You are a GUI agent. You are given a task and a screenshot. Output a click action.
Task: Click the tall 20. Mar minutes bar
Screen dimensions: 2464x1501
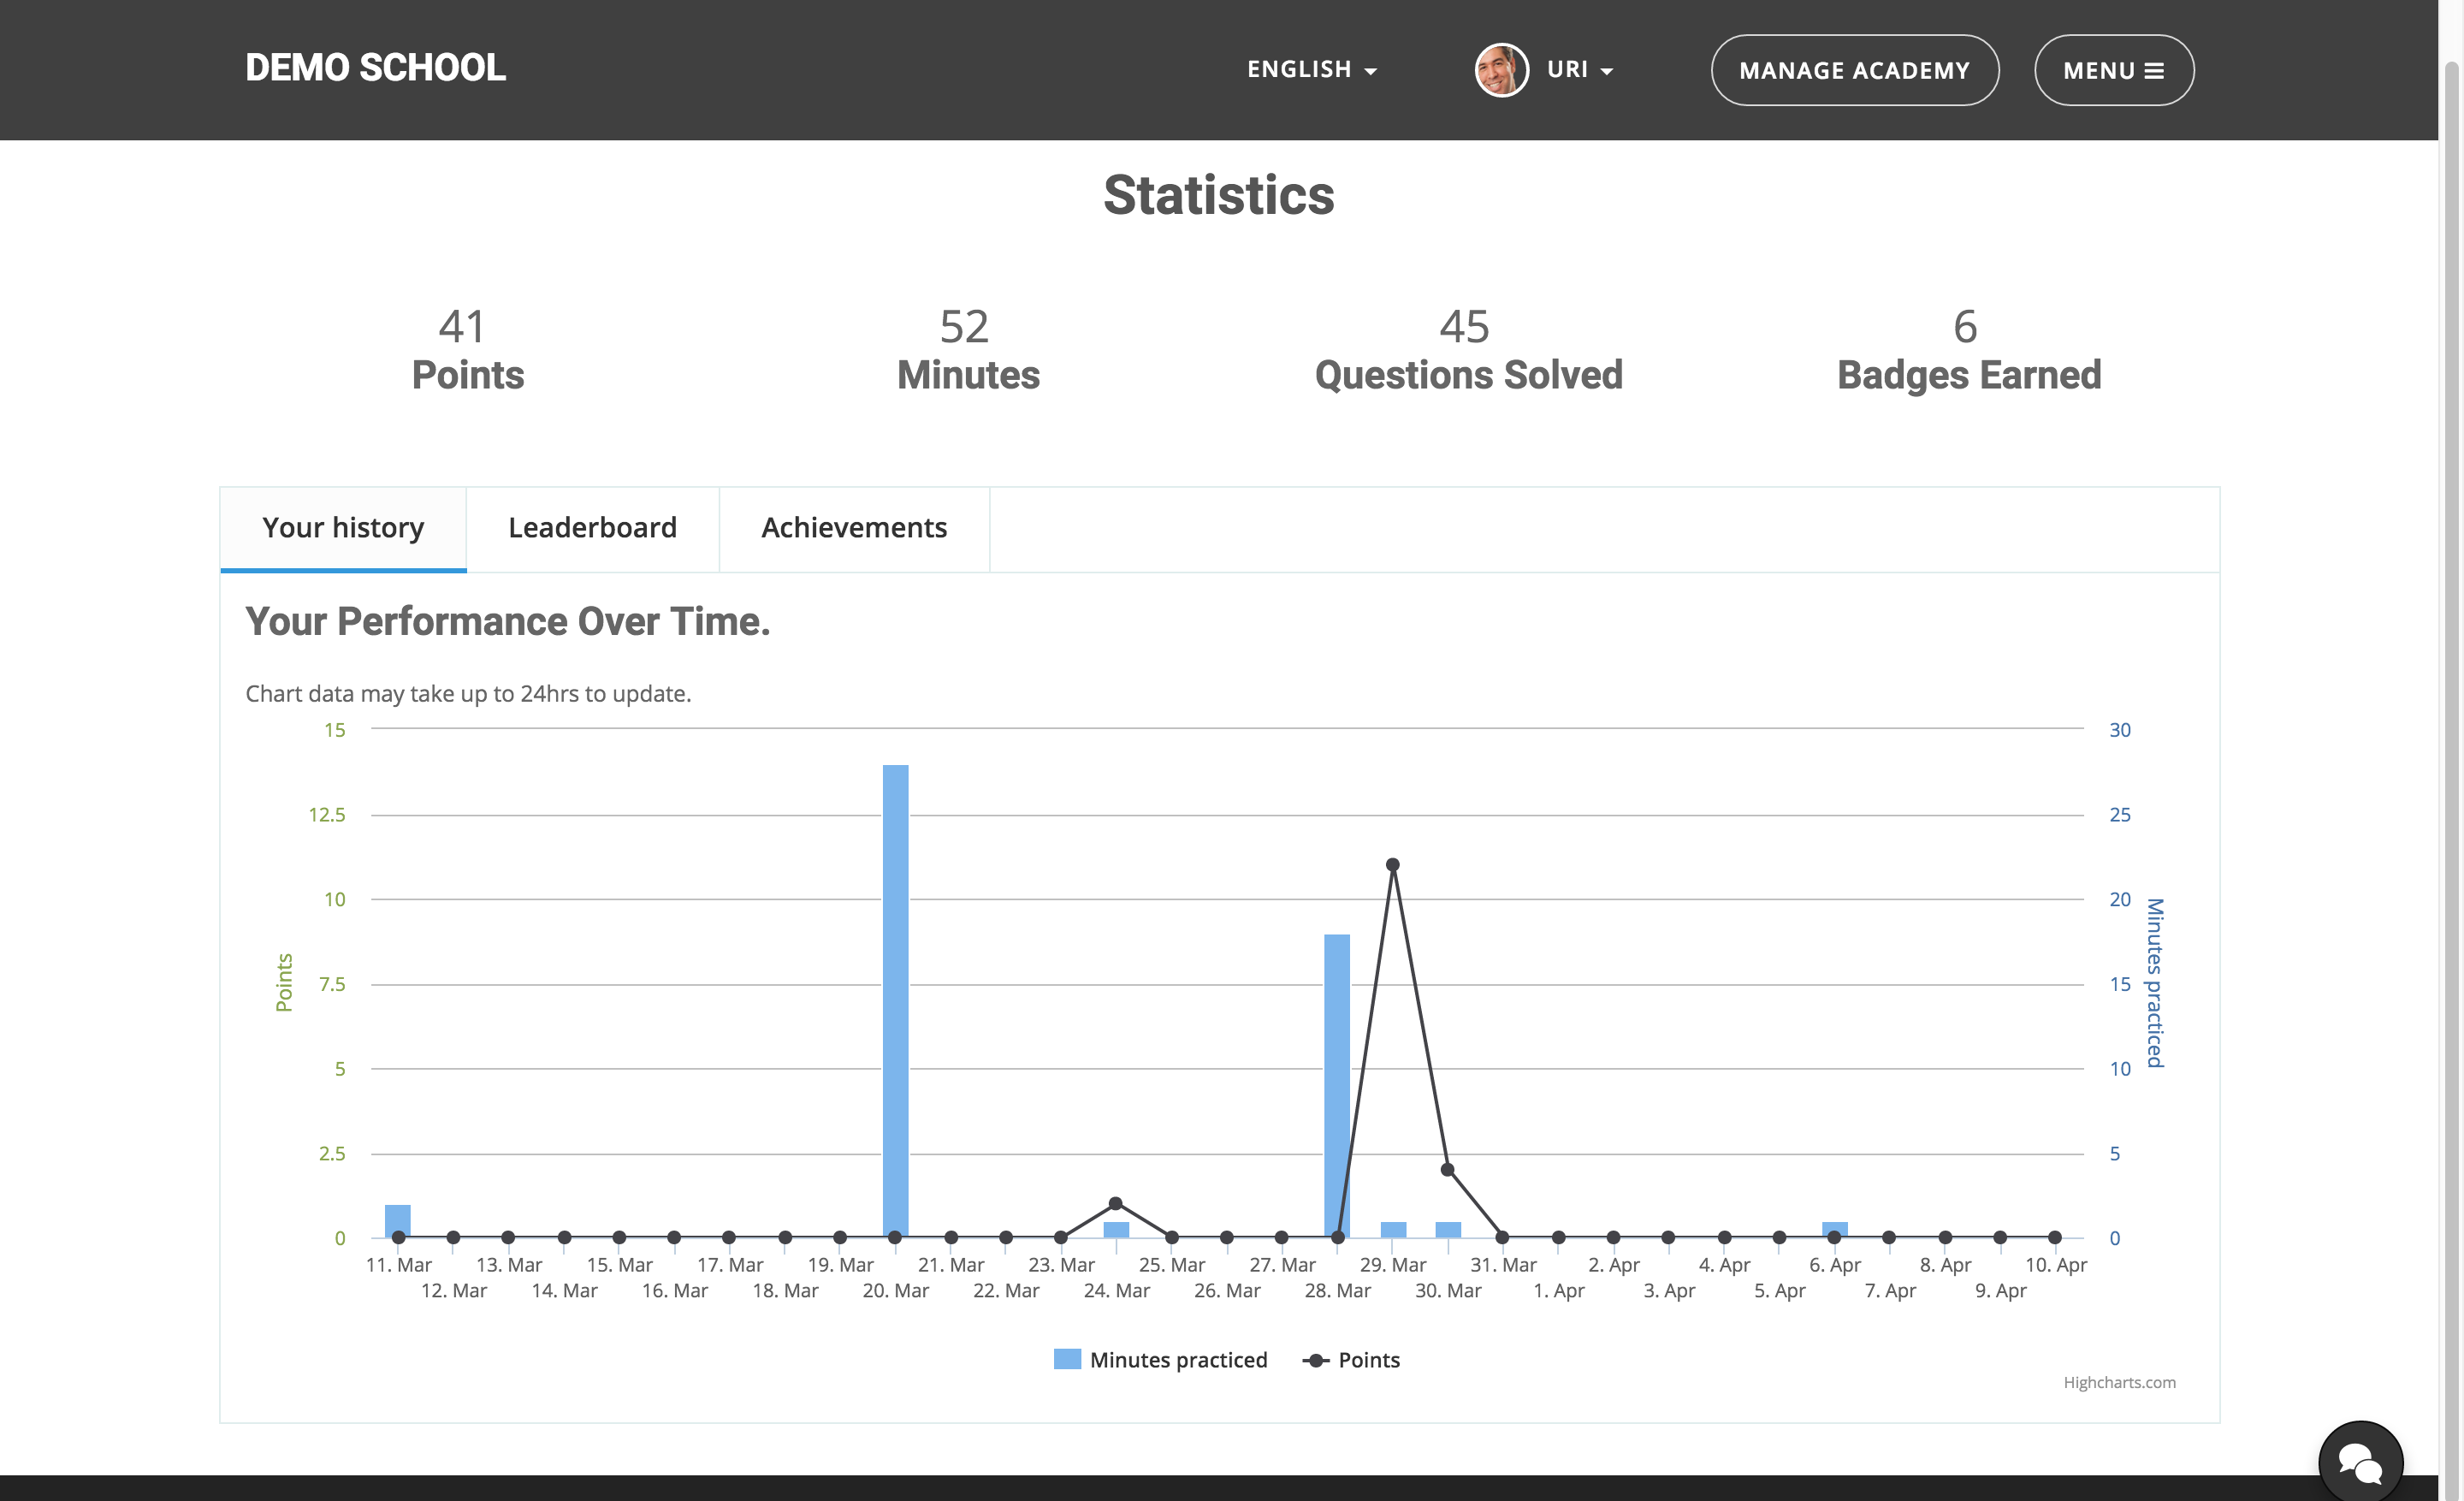coord(895,1001)
